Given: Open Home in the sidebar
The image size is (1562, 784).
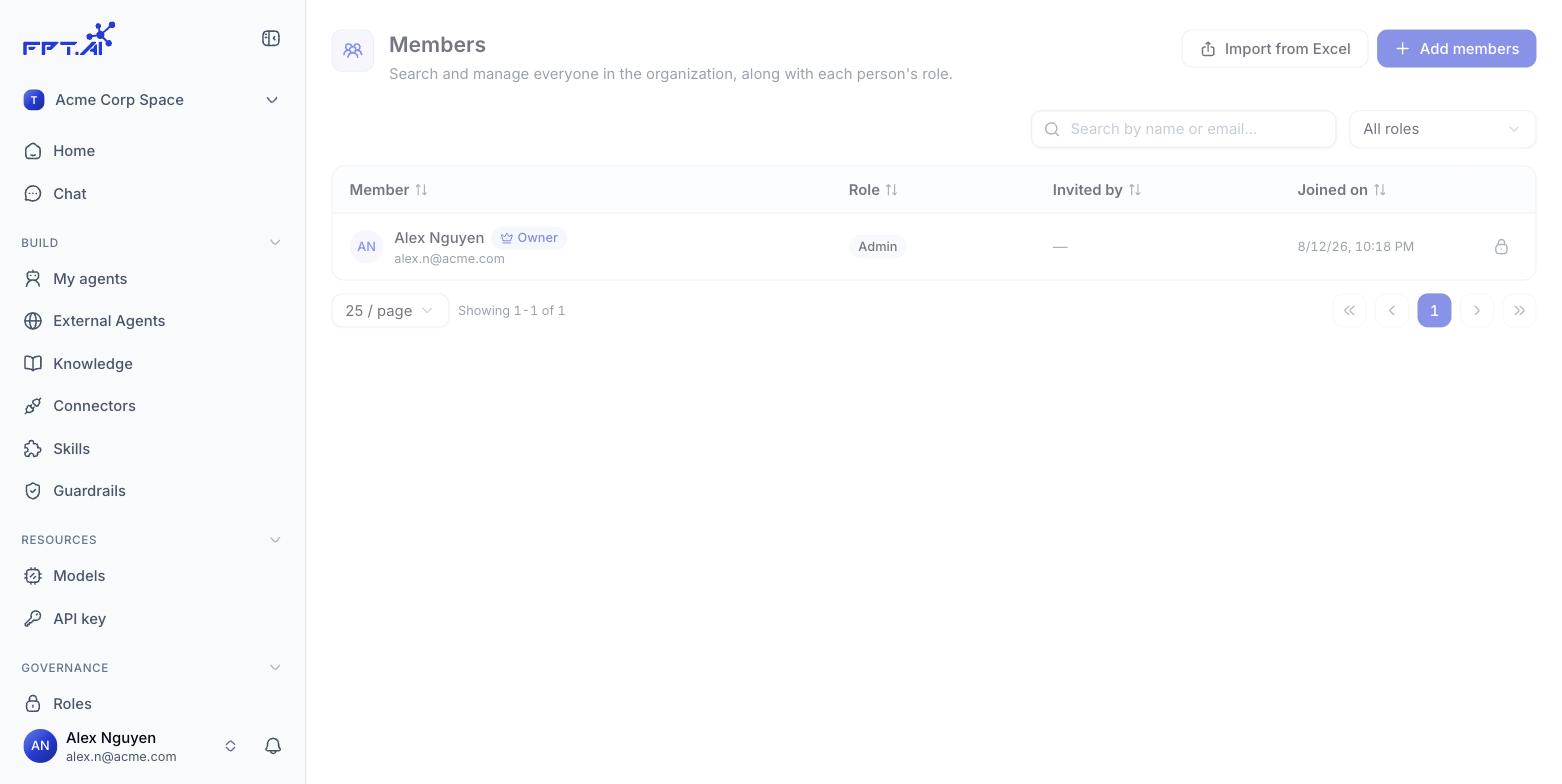Looking at the screenshot, I should click(x=152, y=151).
